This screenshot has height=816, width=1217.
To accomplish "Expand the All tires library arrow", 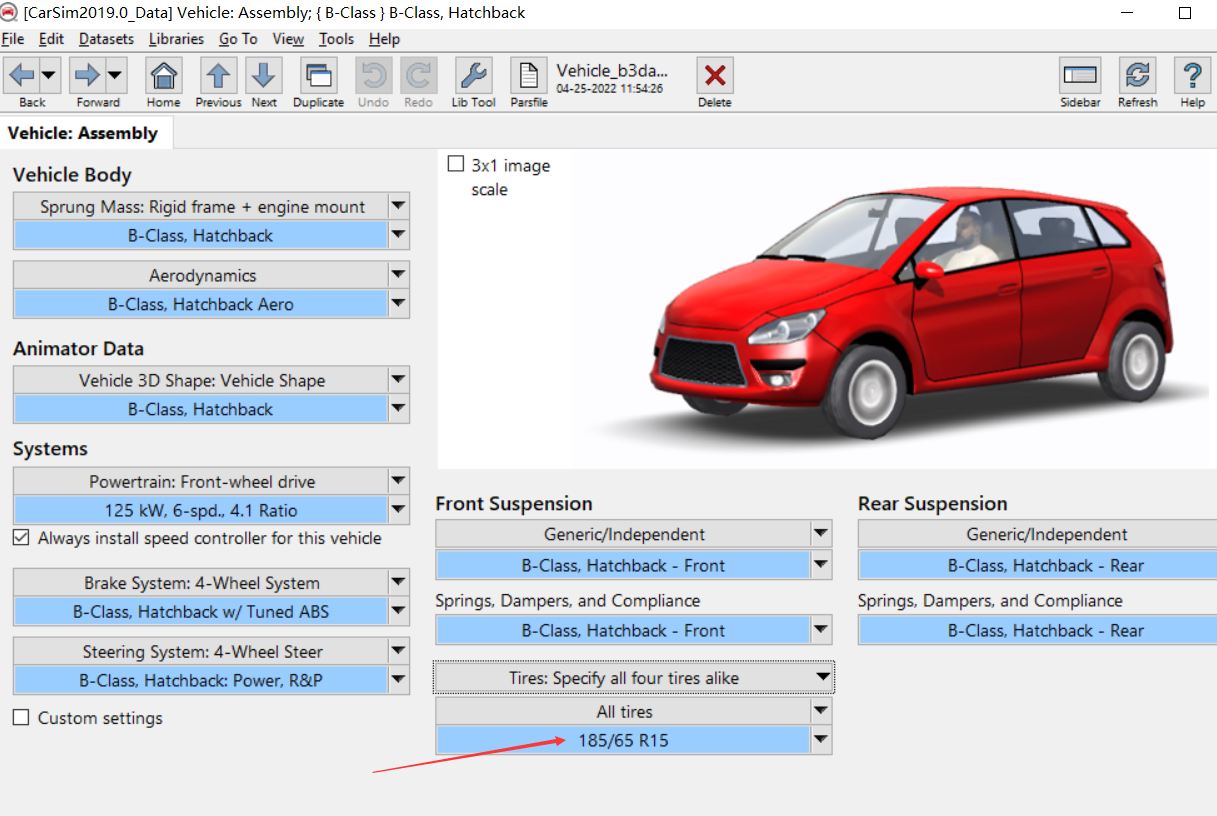I will [821, 711].
